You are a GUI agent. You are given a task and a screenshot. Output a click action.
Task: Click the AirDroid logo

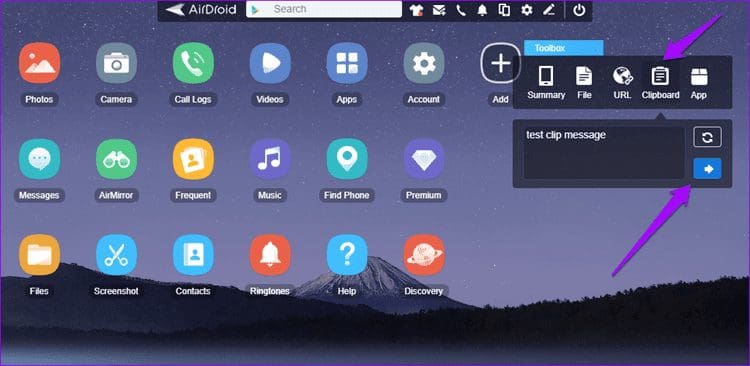click(201, 10)
